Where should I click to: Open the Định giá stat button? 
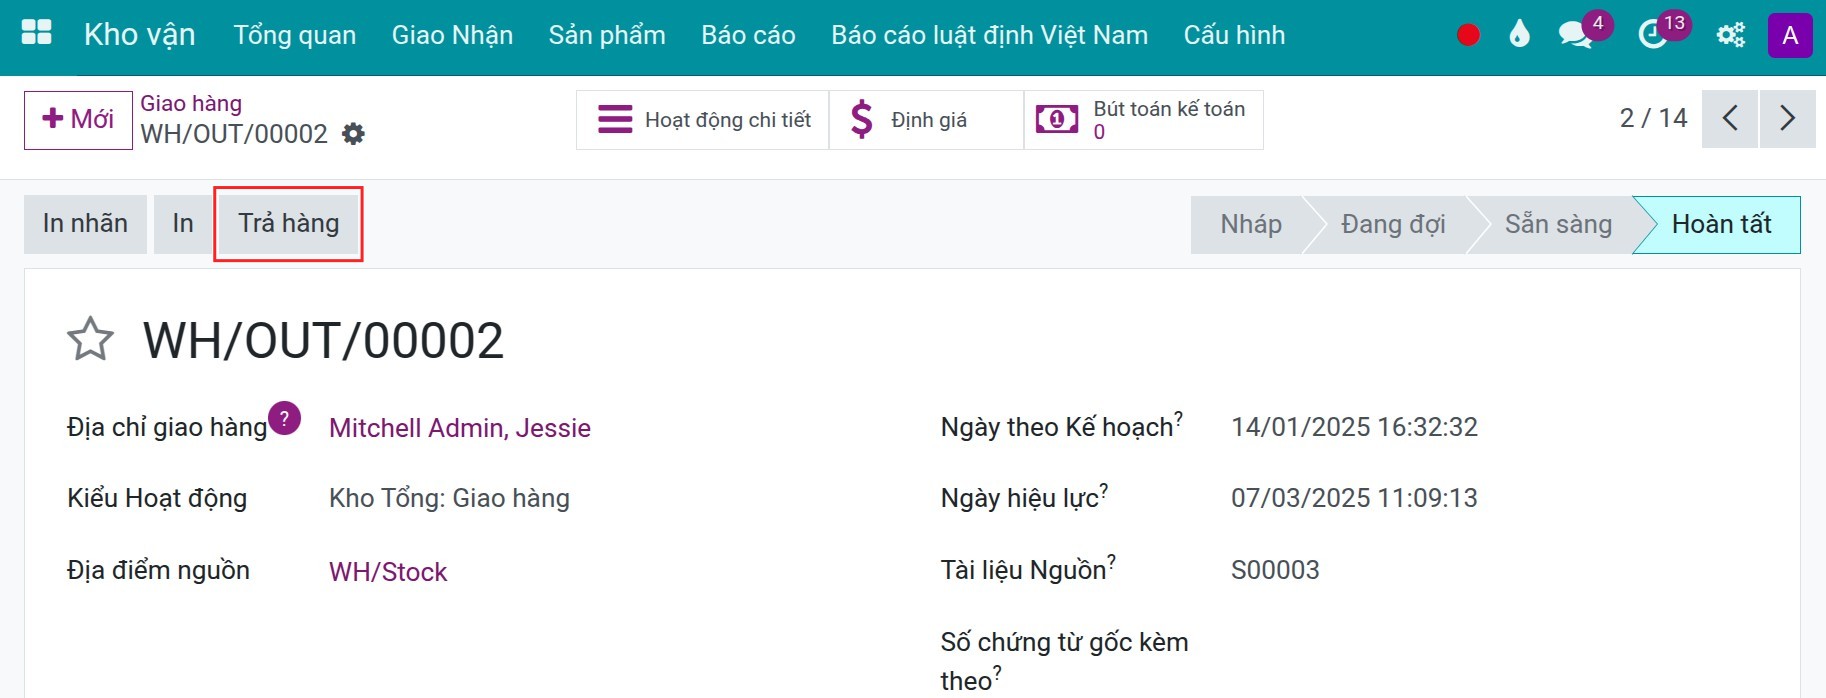click(926, 120)
